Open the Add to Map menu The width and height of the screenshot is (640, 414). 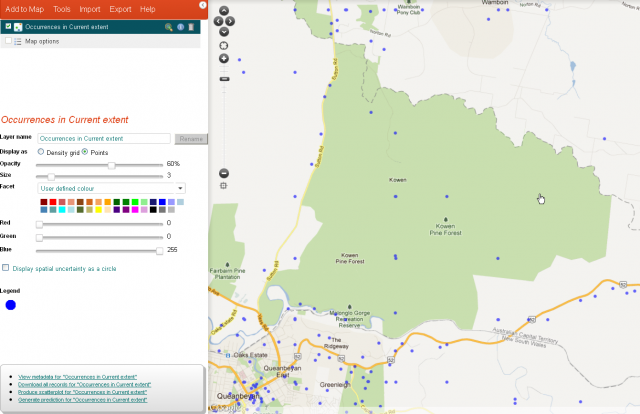point(23,8)
